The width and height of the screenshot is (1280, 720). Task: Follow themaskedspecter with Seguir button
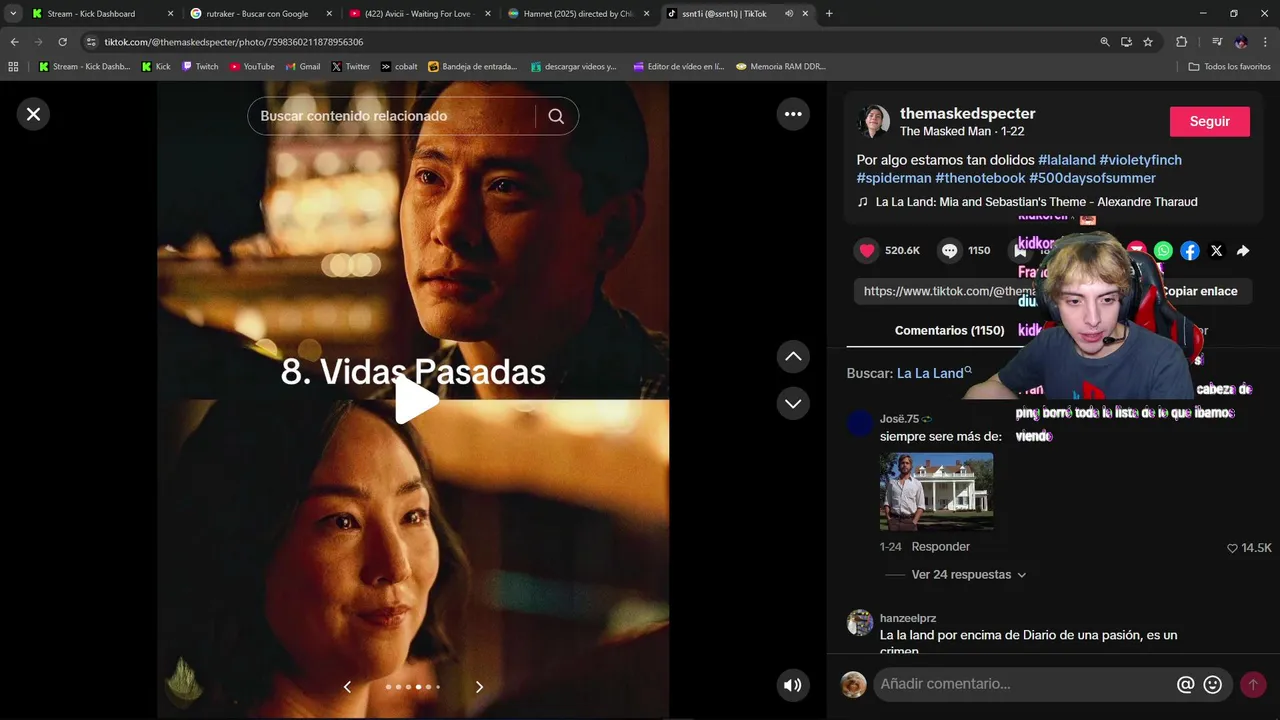click(1210, 121)
